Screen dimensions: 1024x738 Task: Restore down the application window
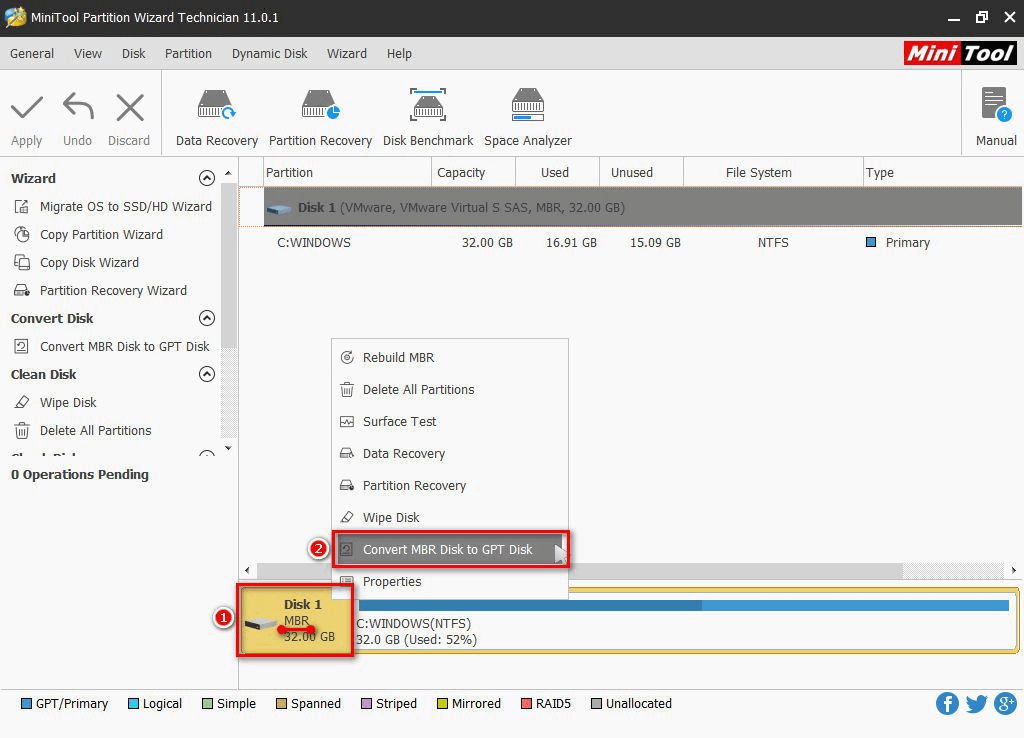click(982, 17)
